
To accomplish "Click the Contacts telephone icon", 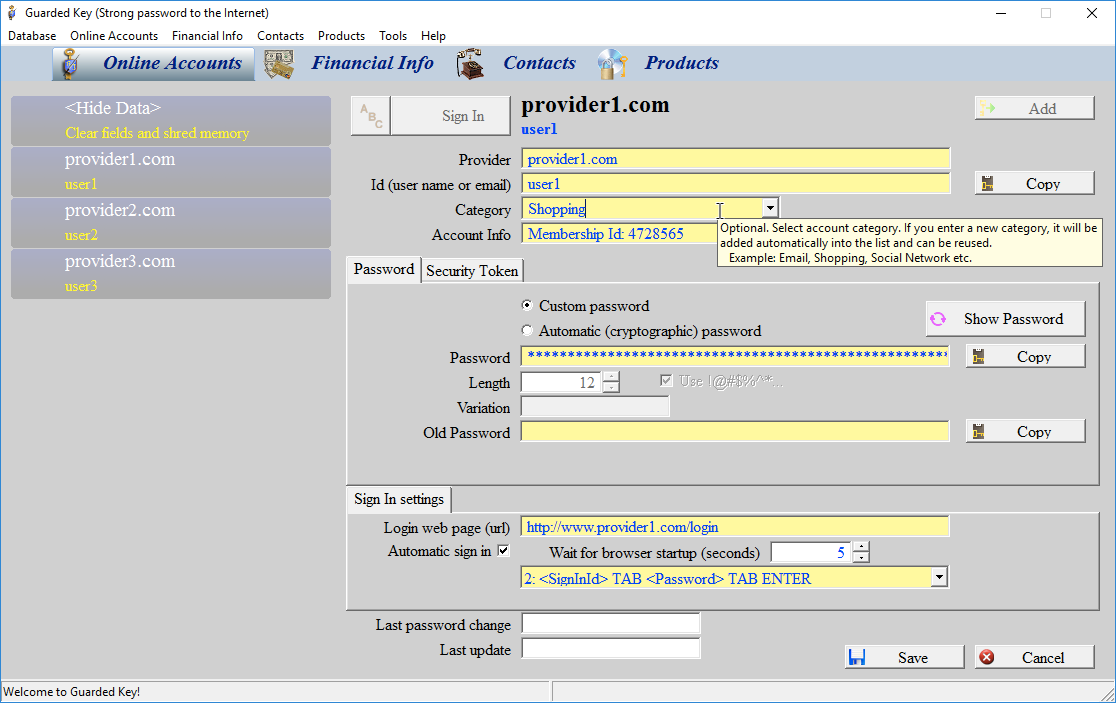I will pyautogui.click(x=470, y=63).
